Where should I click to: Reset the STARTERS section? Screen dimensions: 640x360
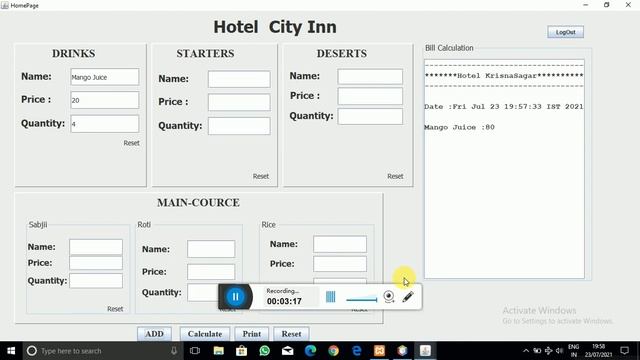point(261,176)
